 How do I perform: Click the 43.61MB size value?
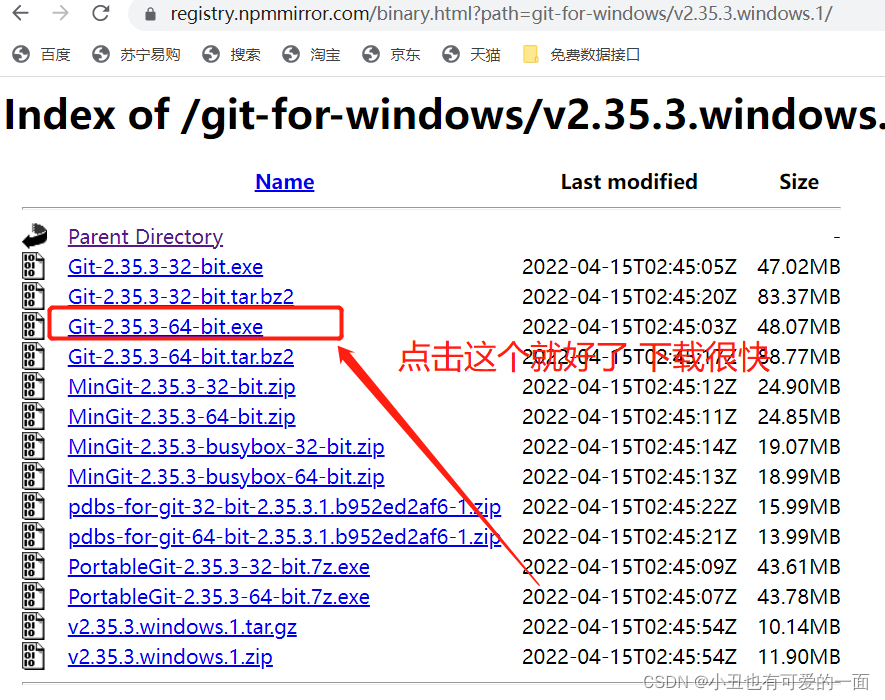(x=799, y=567)
